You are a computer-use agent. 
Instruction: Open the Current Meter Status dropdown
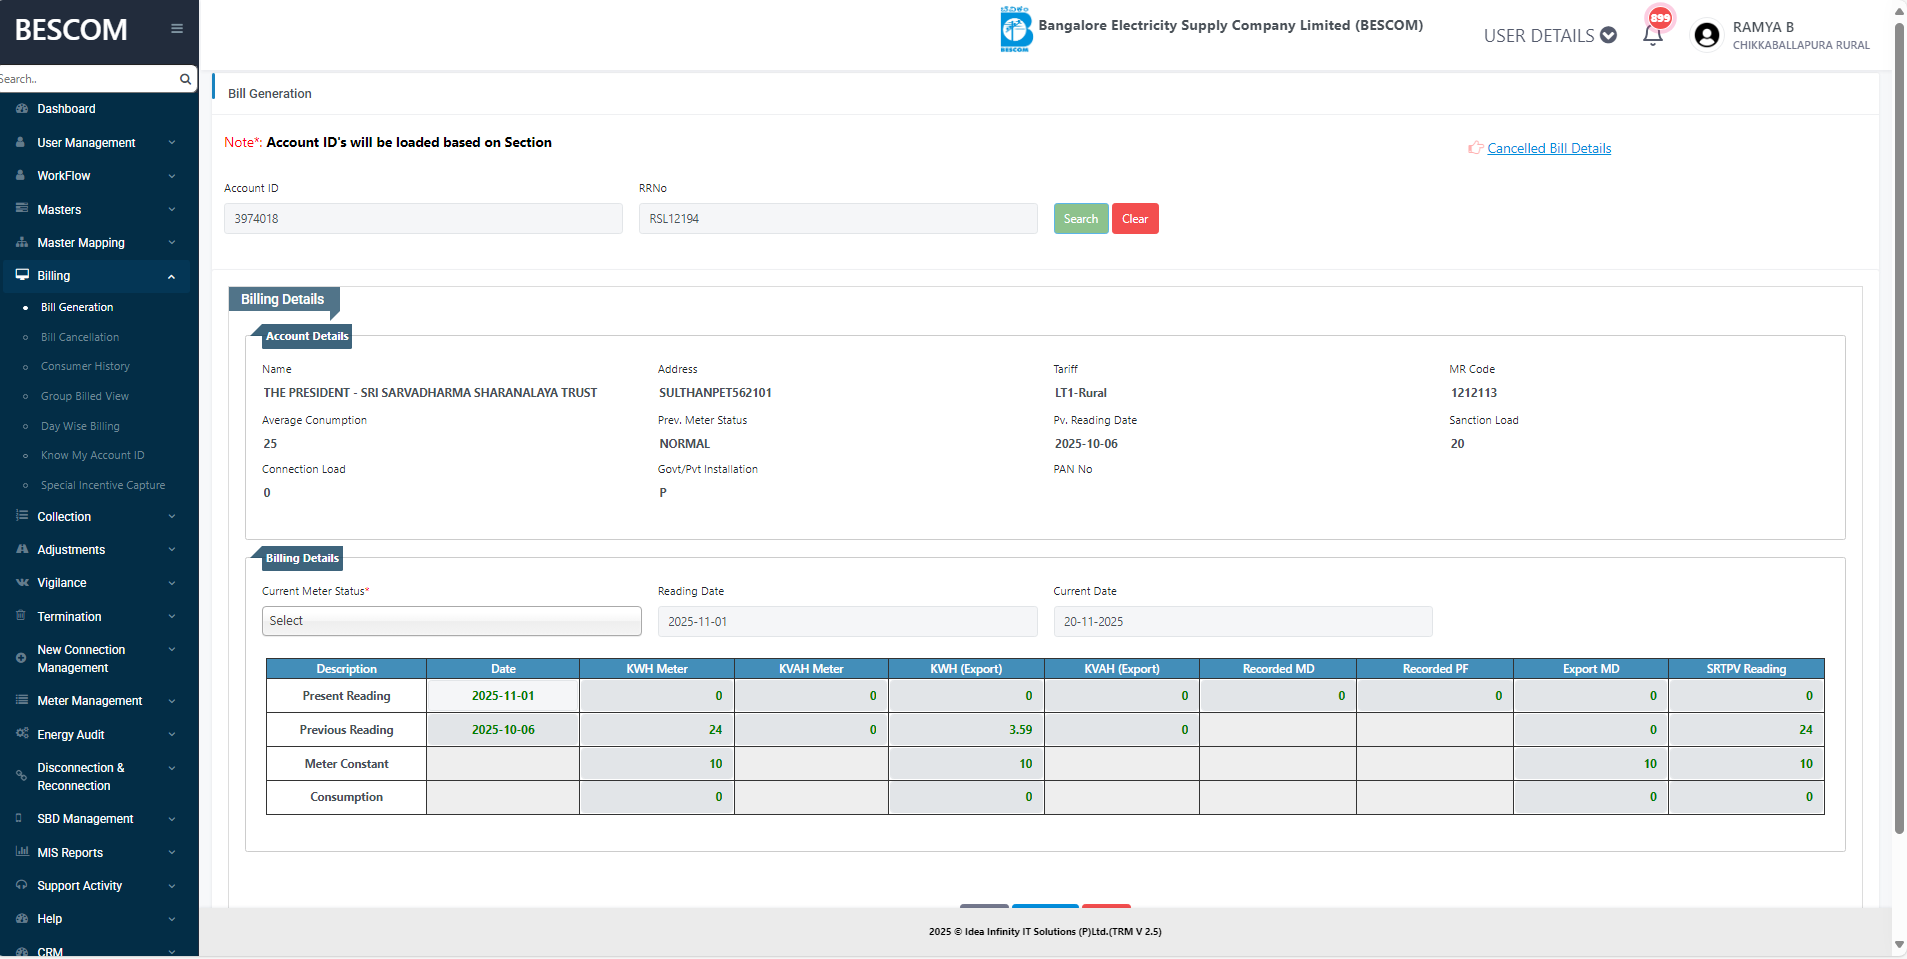coord(451,621)
